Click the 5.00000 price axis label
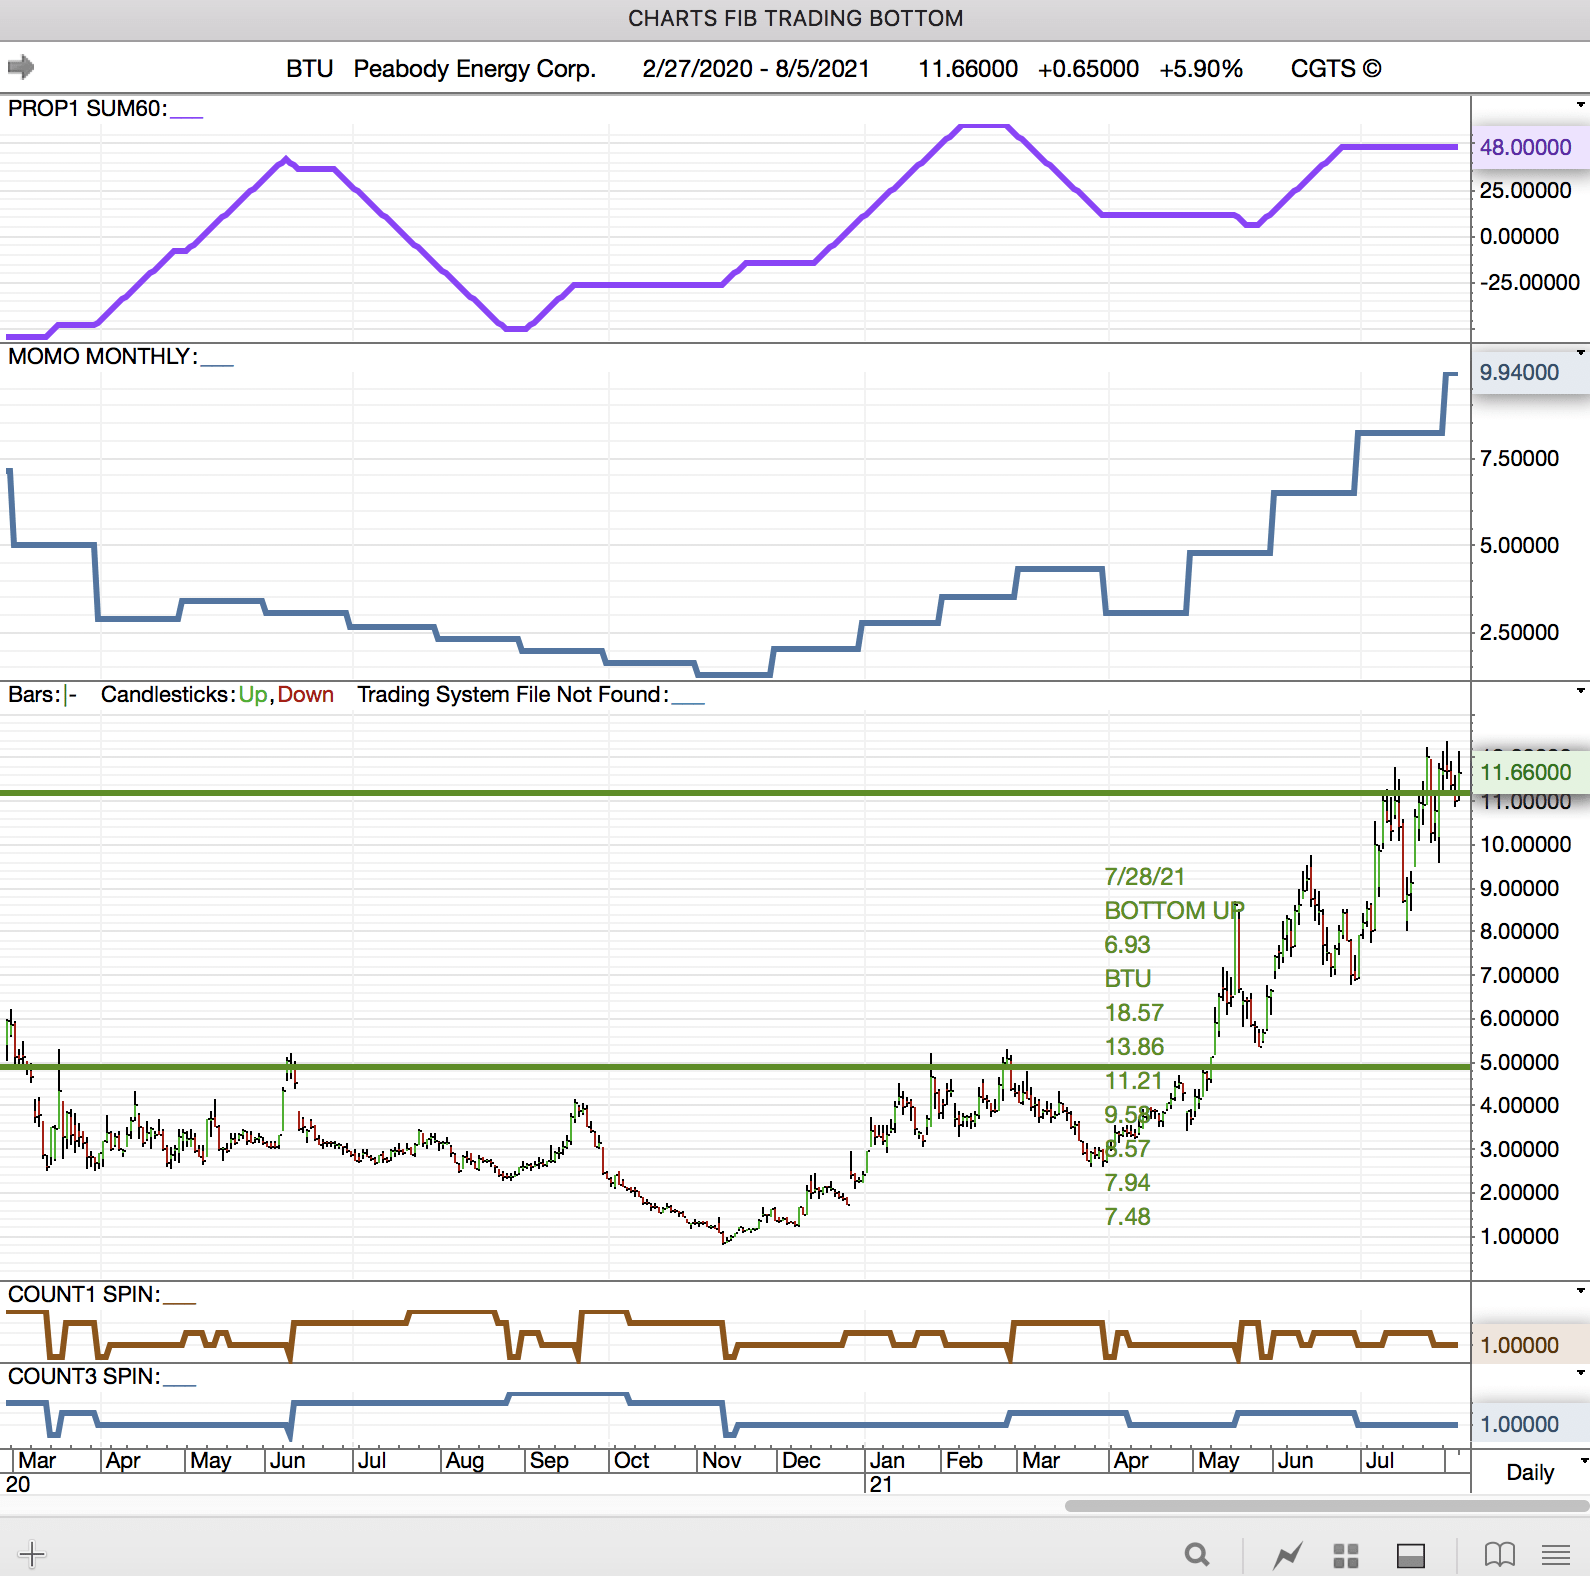1590x1576 pixels. (x=1519, y=1062)
